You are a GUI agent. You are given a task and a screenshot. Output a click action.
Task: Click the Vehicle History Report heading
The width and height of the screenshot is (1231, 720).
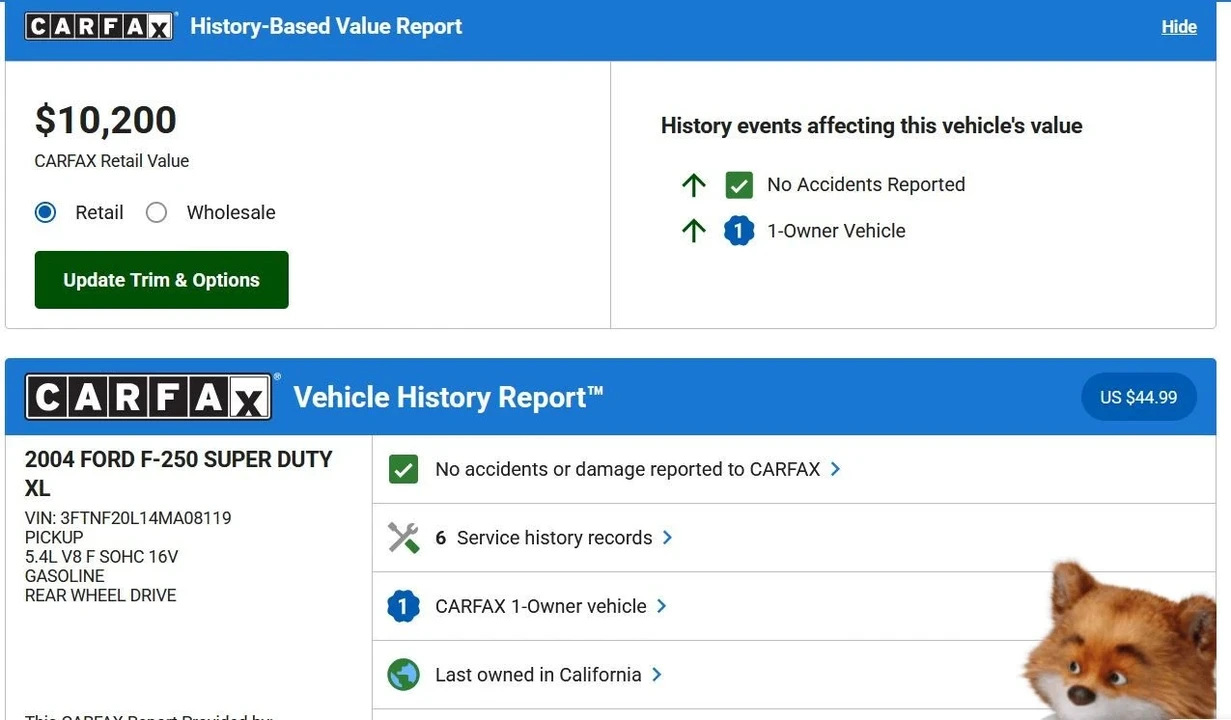(449, 397)
